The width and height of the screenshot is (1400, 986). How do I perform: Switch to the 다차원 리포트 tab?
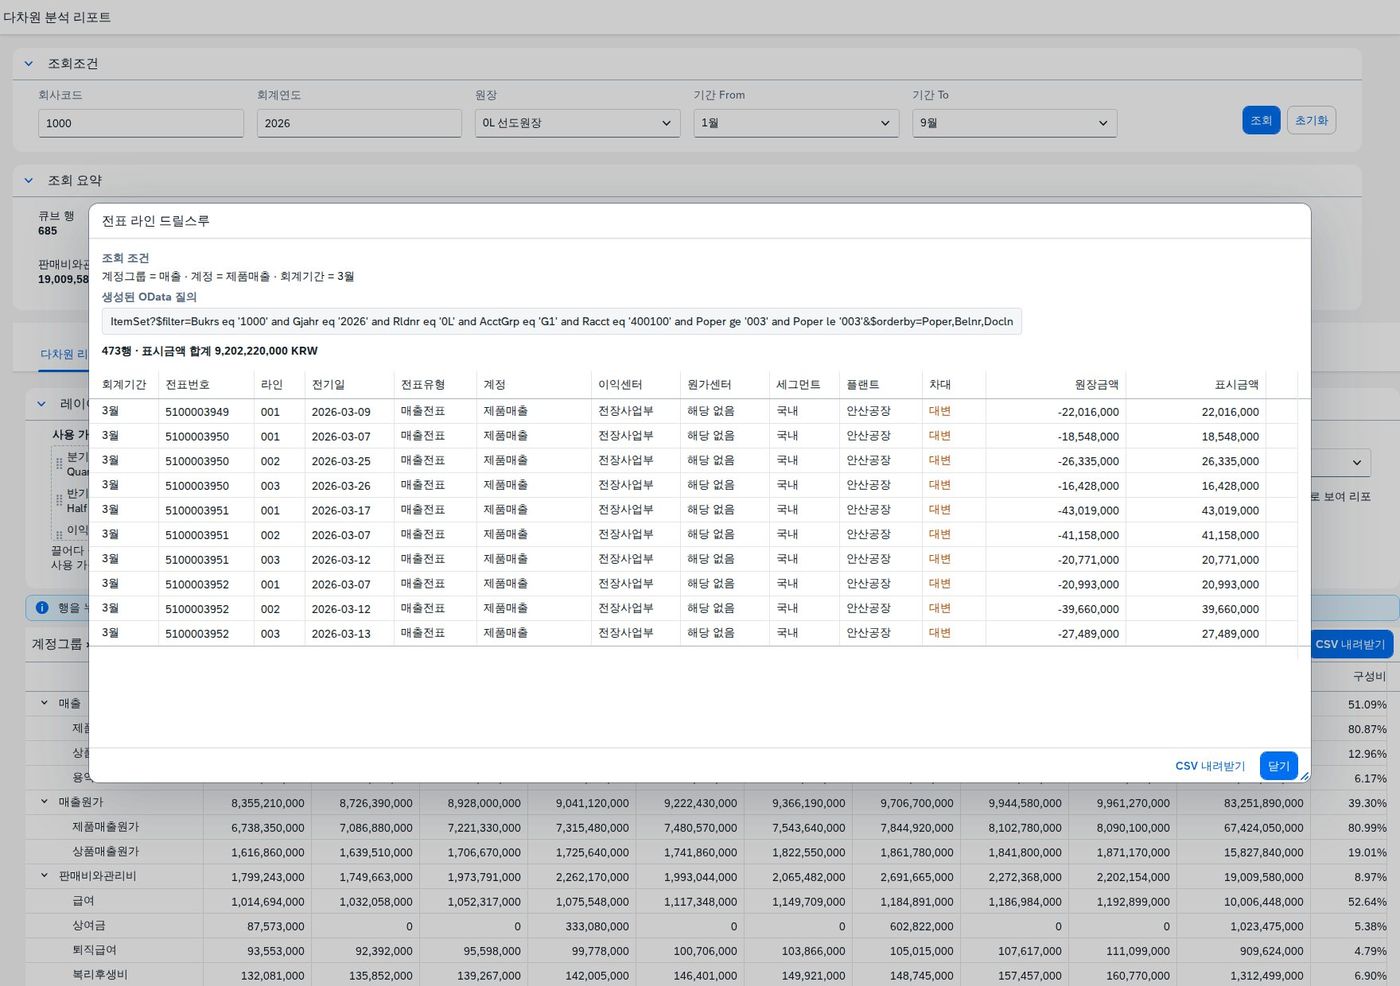coord(64,354)
